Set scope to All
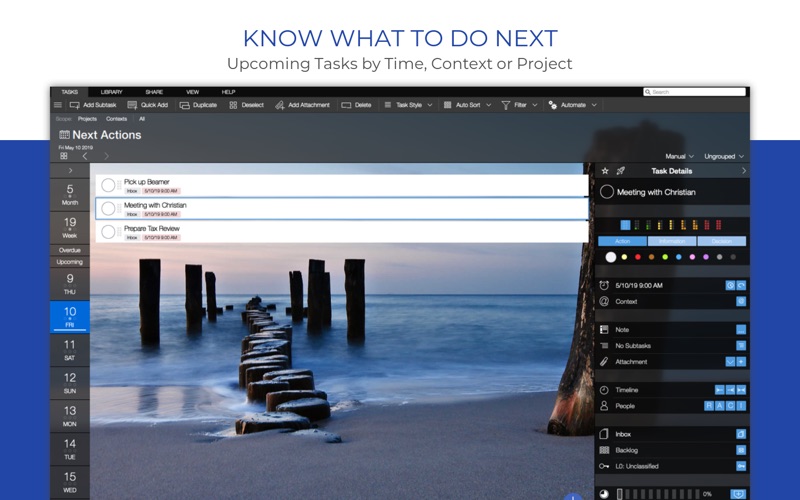 142,119
